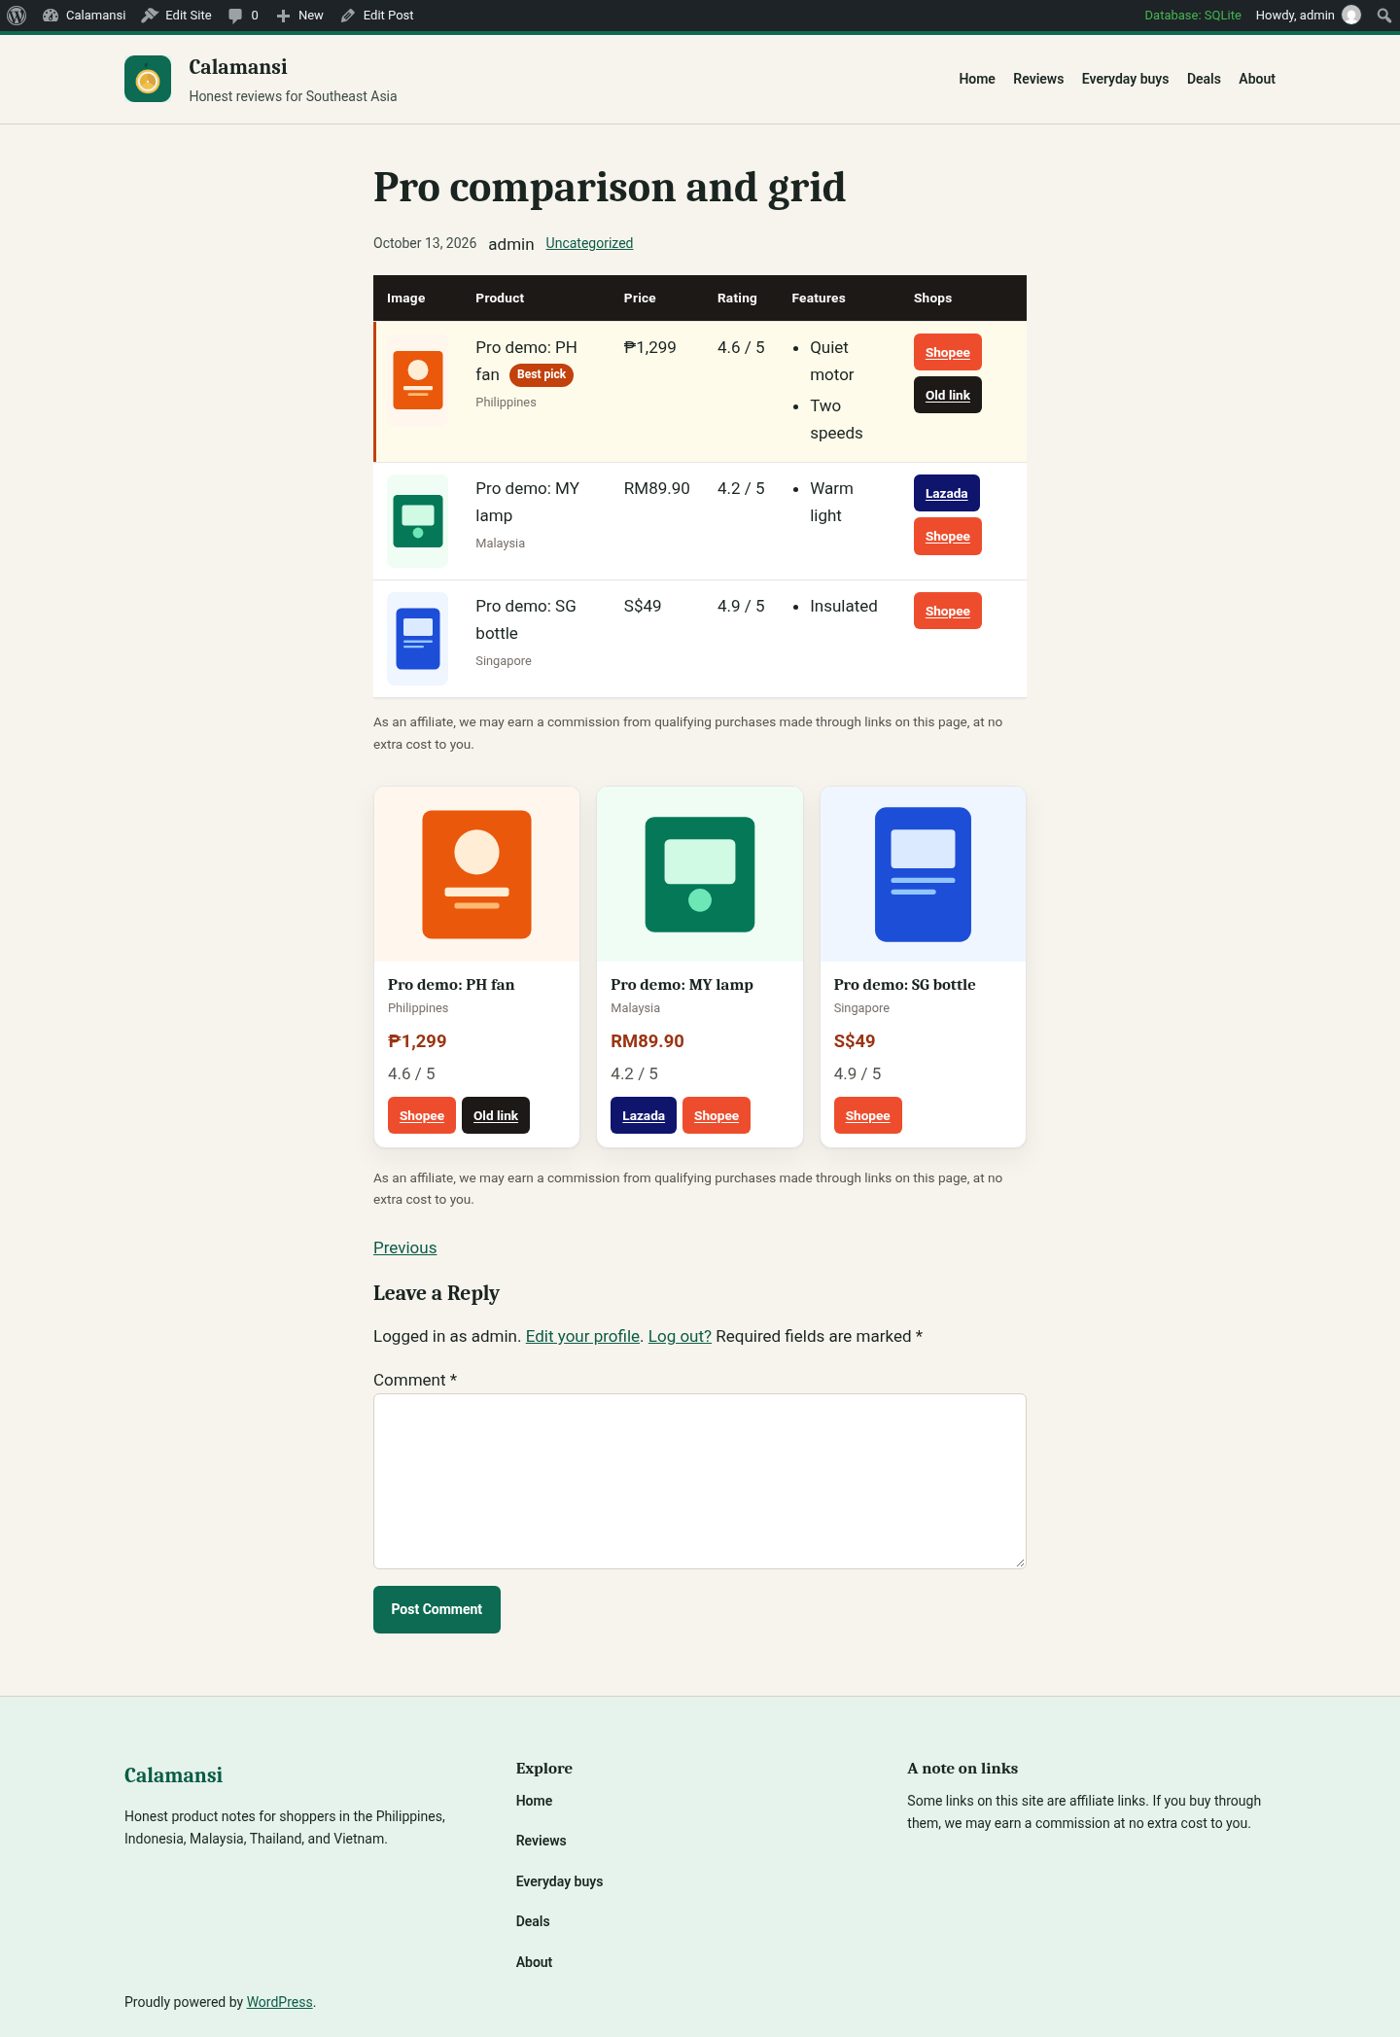This screenshot has height=2037, width=1400.
Task: Click Shopee button in MY lamp table row
Action: (947, 536)
